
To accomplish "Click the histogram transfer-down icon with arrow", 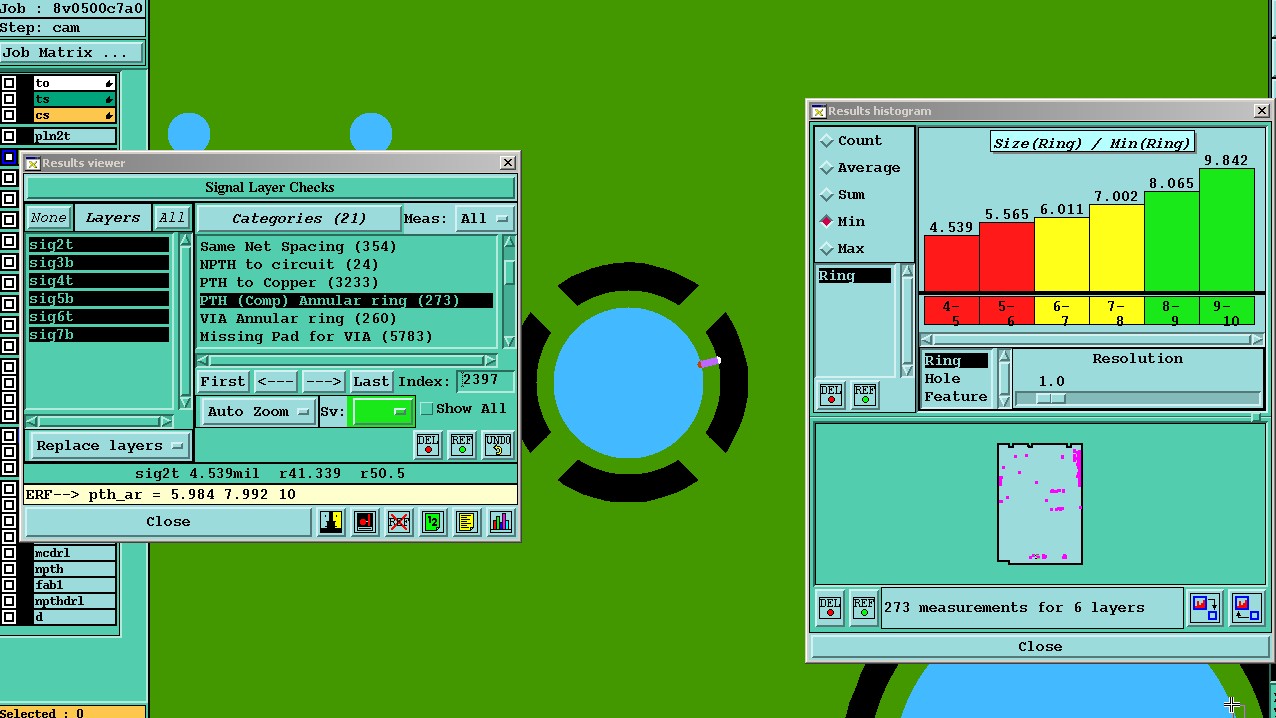I will click(1205, 607).
